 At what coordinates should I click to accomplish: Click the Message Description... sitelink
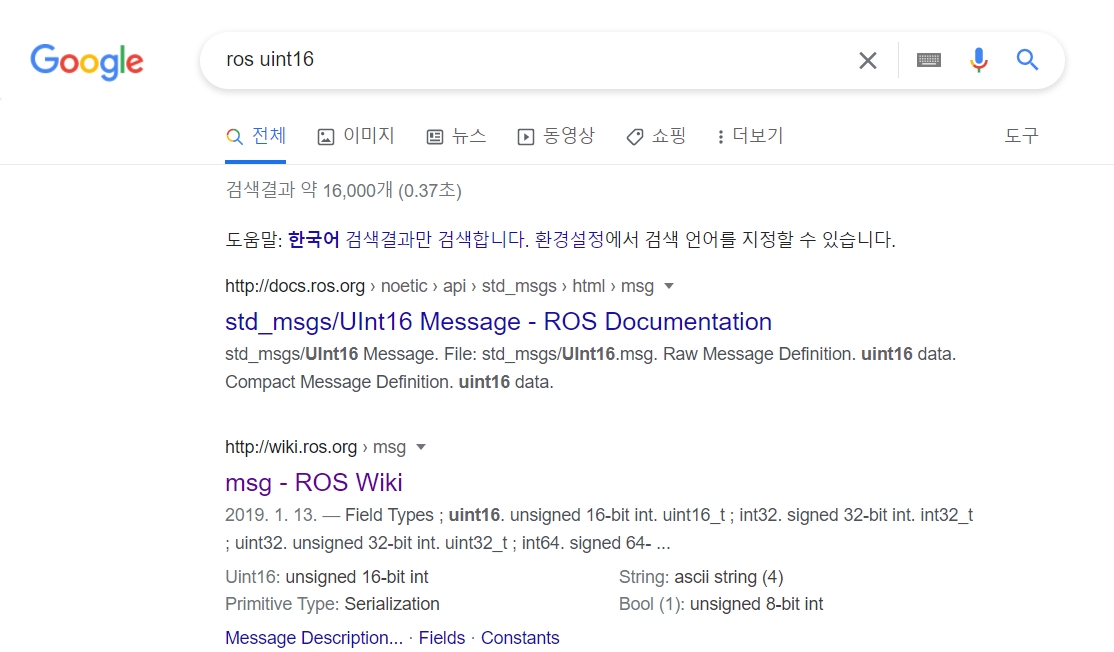pos(314,638)
